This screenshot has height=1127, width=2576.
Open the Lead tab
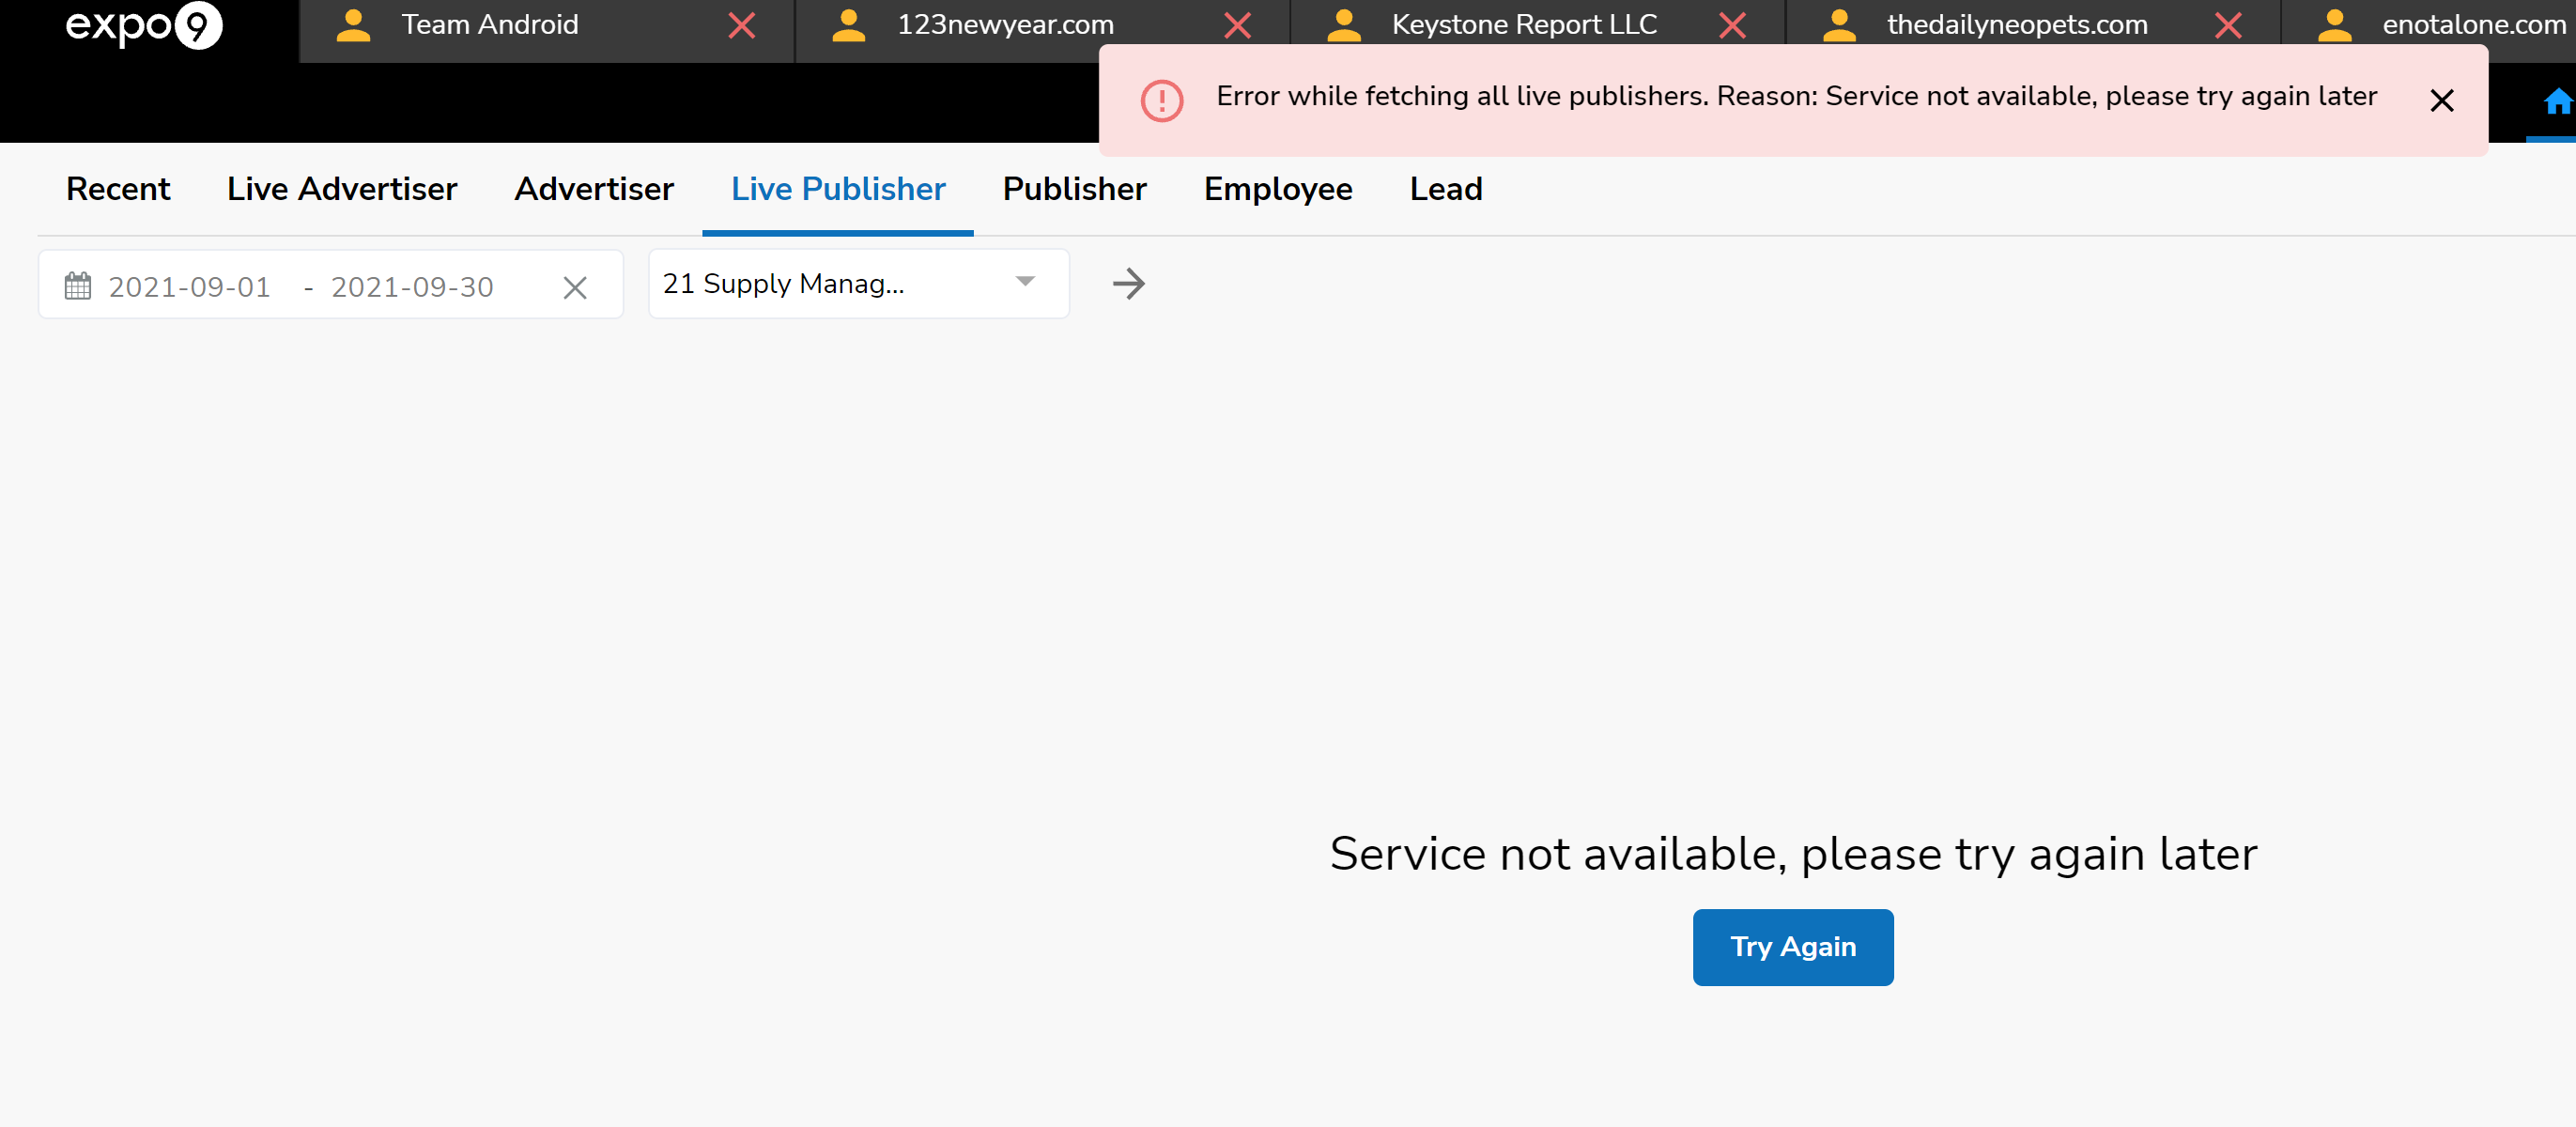click(x=1445, y=189)
